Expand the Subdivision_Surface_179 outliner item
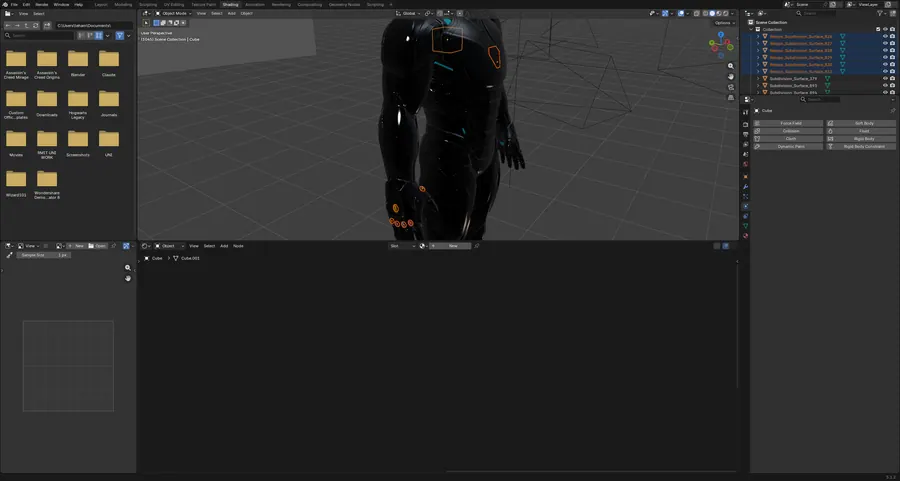This screenshot has width=900, height=481. click(x=758, y=78)
